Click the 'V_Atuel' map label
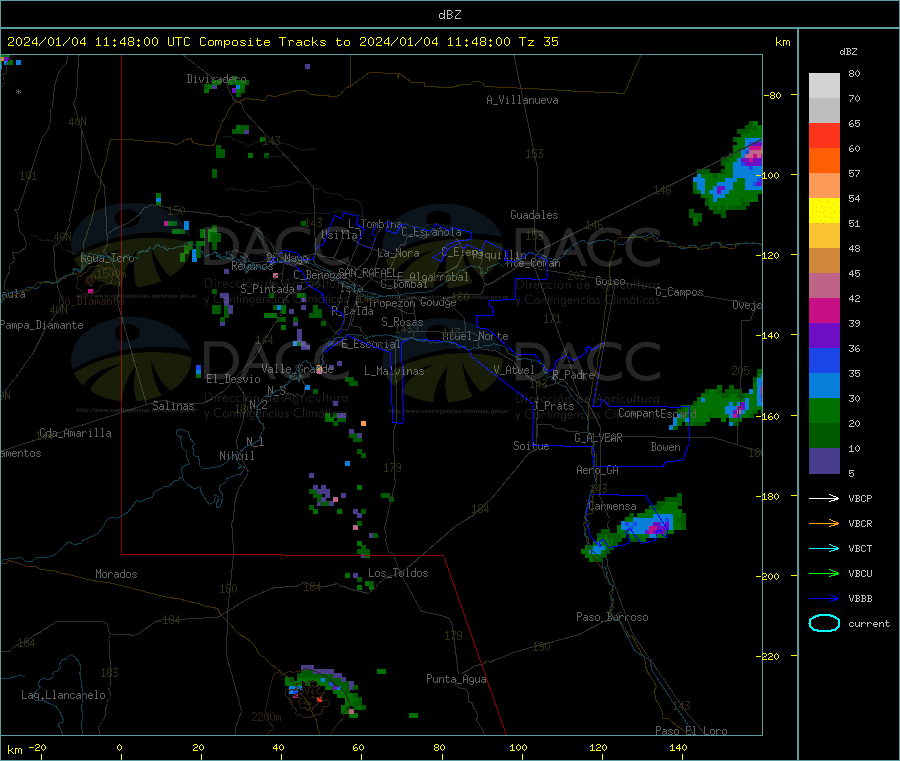 click(x=514, y=370)
